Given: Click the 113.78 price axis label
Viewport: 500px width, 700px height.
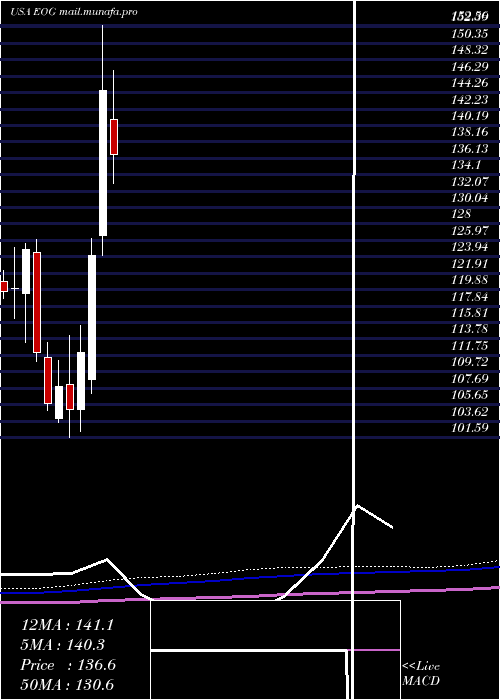Looking at the screenshot, I should (469, 329).
